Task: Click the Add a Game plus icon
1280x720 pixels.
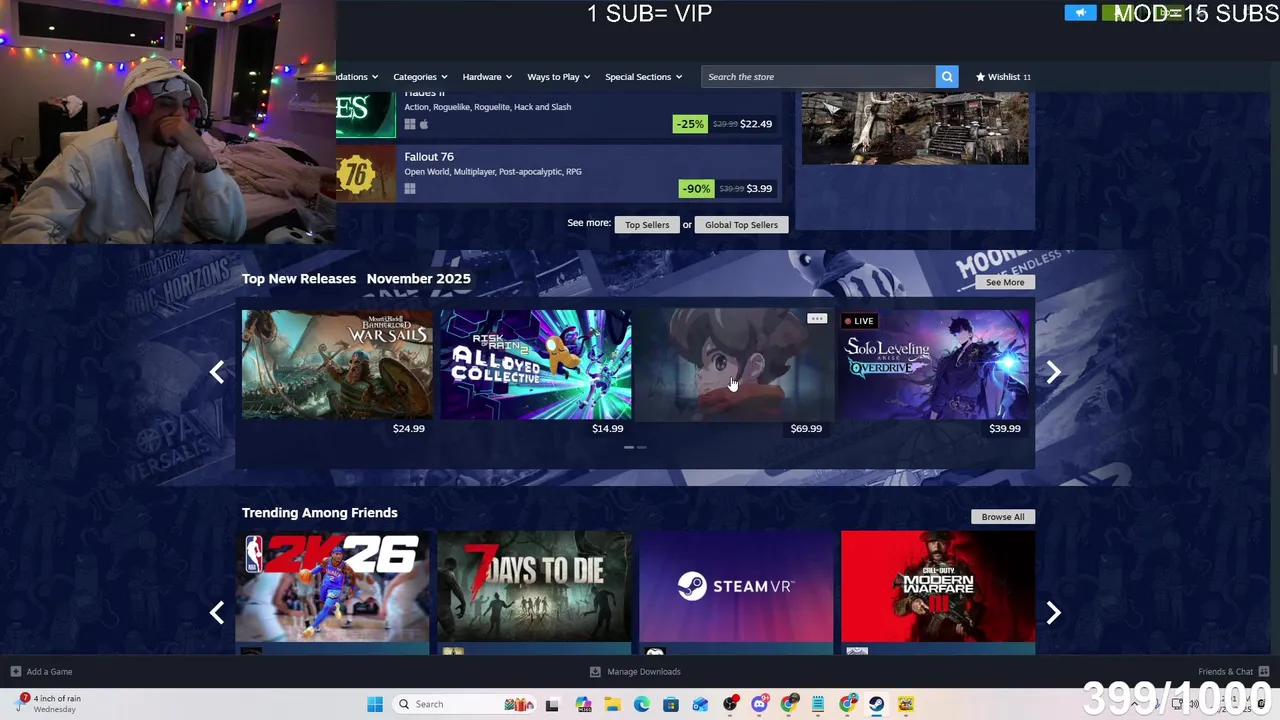Action: click(x=16, y=672)
